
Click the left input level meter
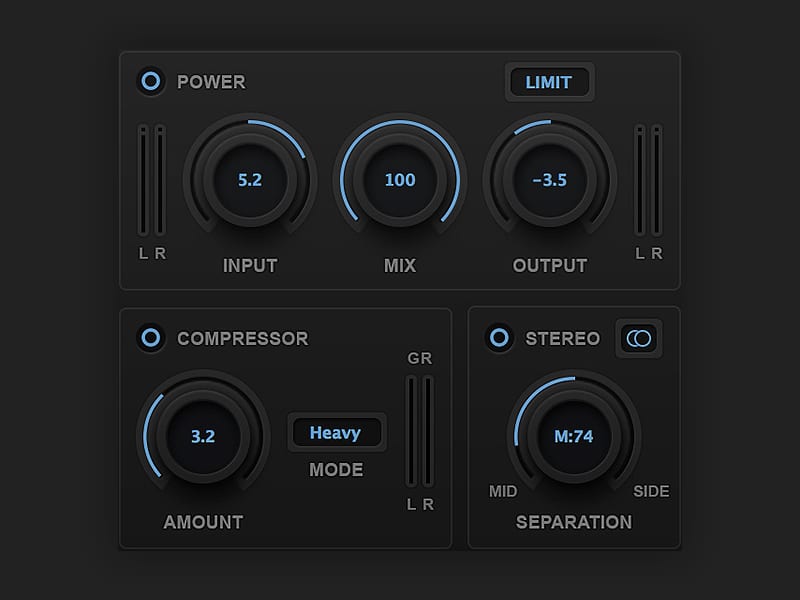[143, 181]
